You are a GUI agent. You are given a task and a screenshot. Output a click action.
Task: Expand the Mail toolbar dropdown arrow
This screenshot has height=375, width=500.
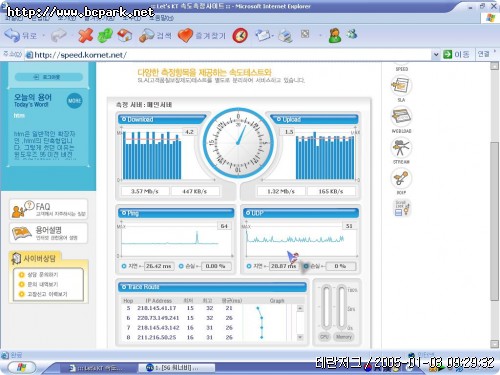point(273,35)
